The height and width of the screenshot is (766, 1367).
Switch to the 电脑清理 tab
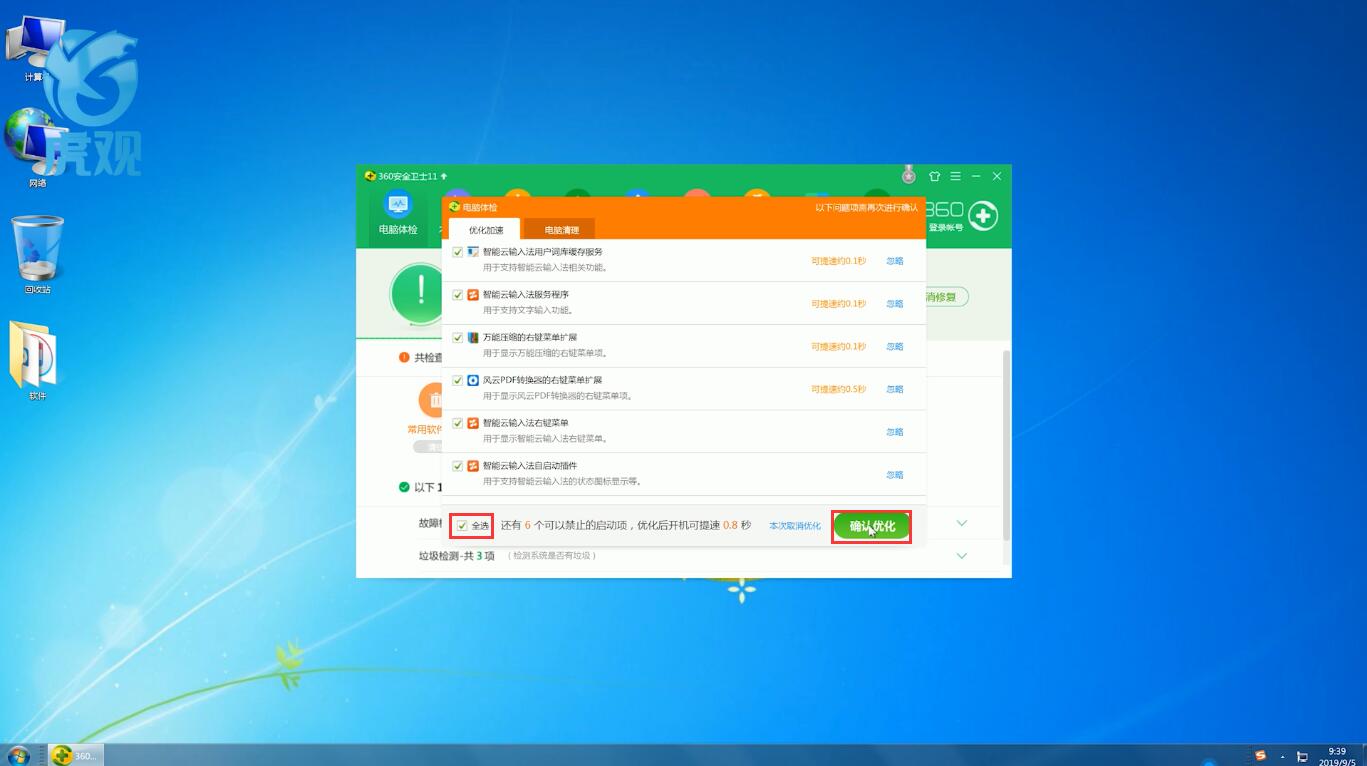(561, 230)
